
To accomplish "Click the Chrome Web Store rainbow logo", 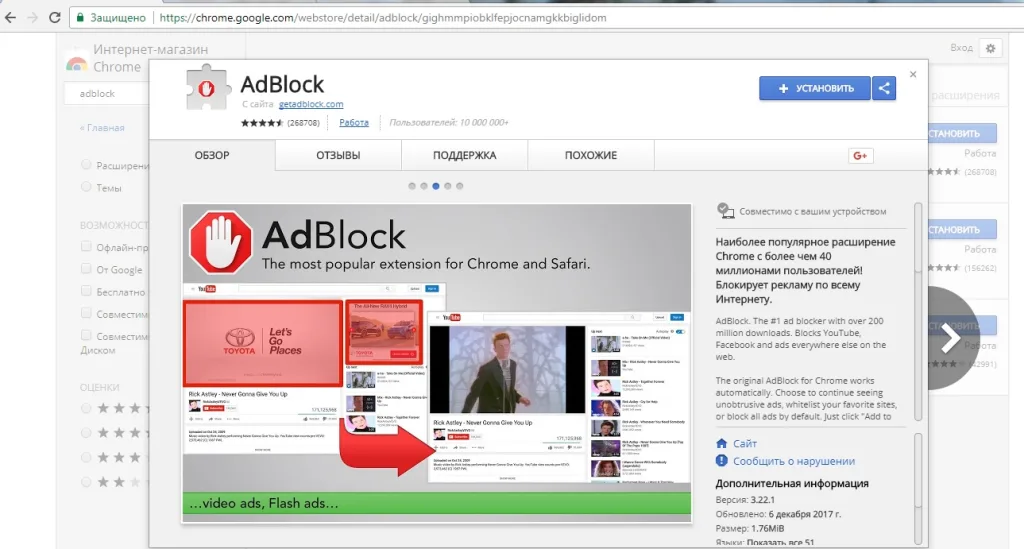I will [x=76, y=63].
